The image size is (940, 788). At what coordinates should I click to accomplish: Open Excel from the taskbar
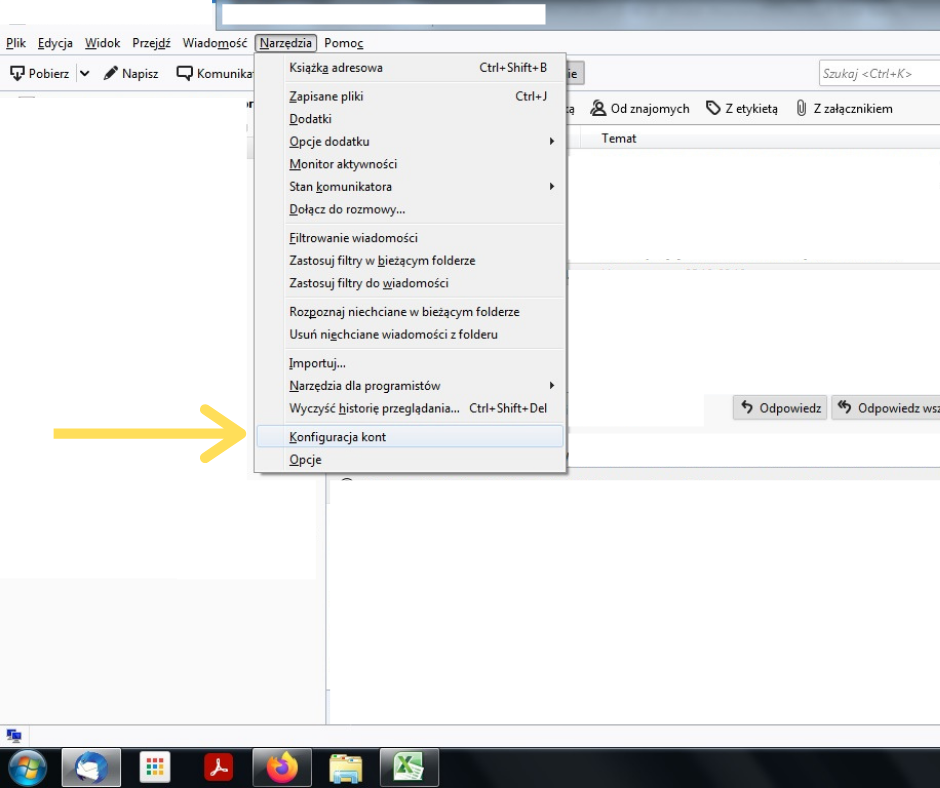pyautogui.click(x=410, y=767)
